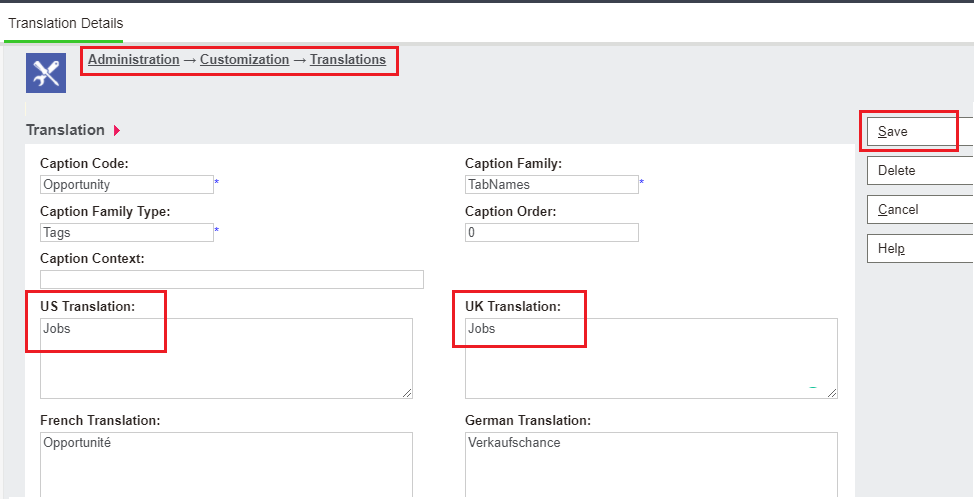Click in the French Translation text area

[x=226, y=465]
